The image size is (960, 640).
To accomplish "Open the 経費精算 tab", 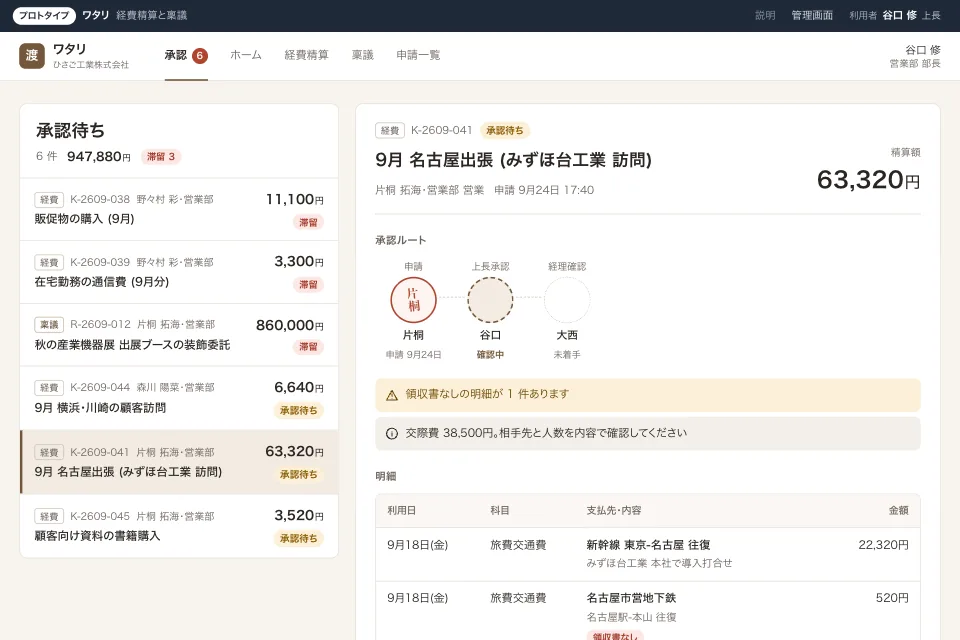I will tap(306, 55).
